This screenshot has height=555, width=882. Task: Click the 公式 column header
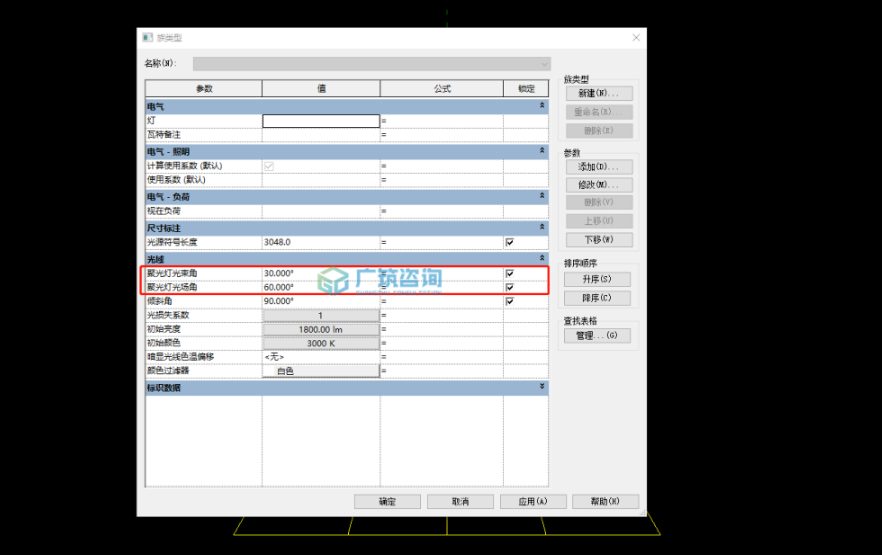tap(442, 88)
